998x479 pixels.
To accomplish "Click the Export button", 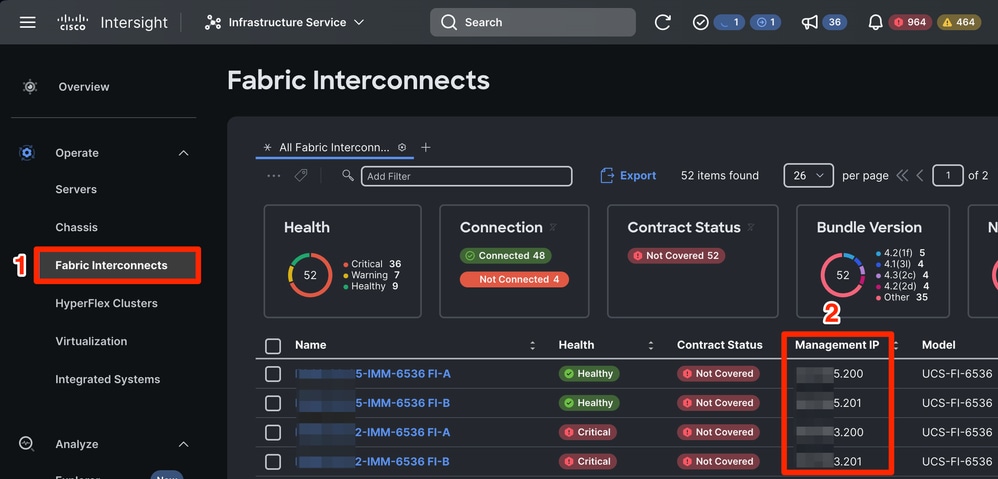I will click(628, 176).
